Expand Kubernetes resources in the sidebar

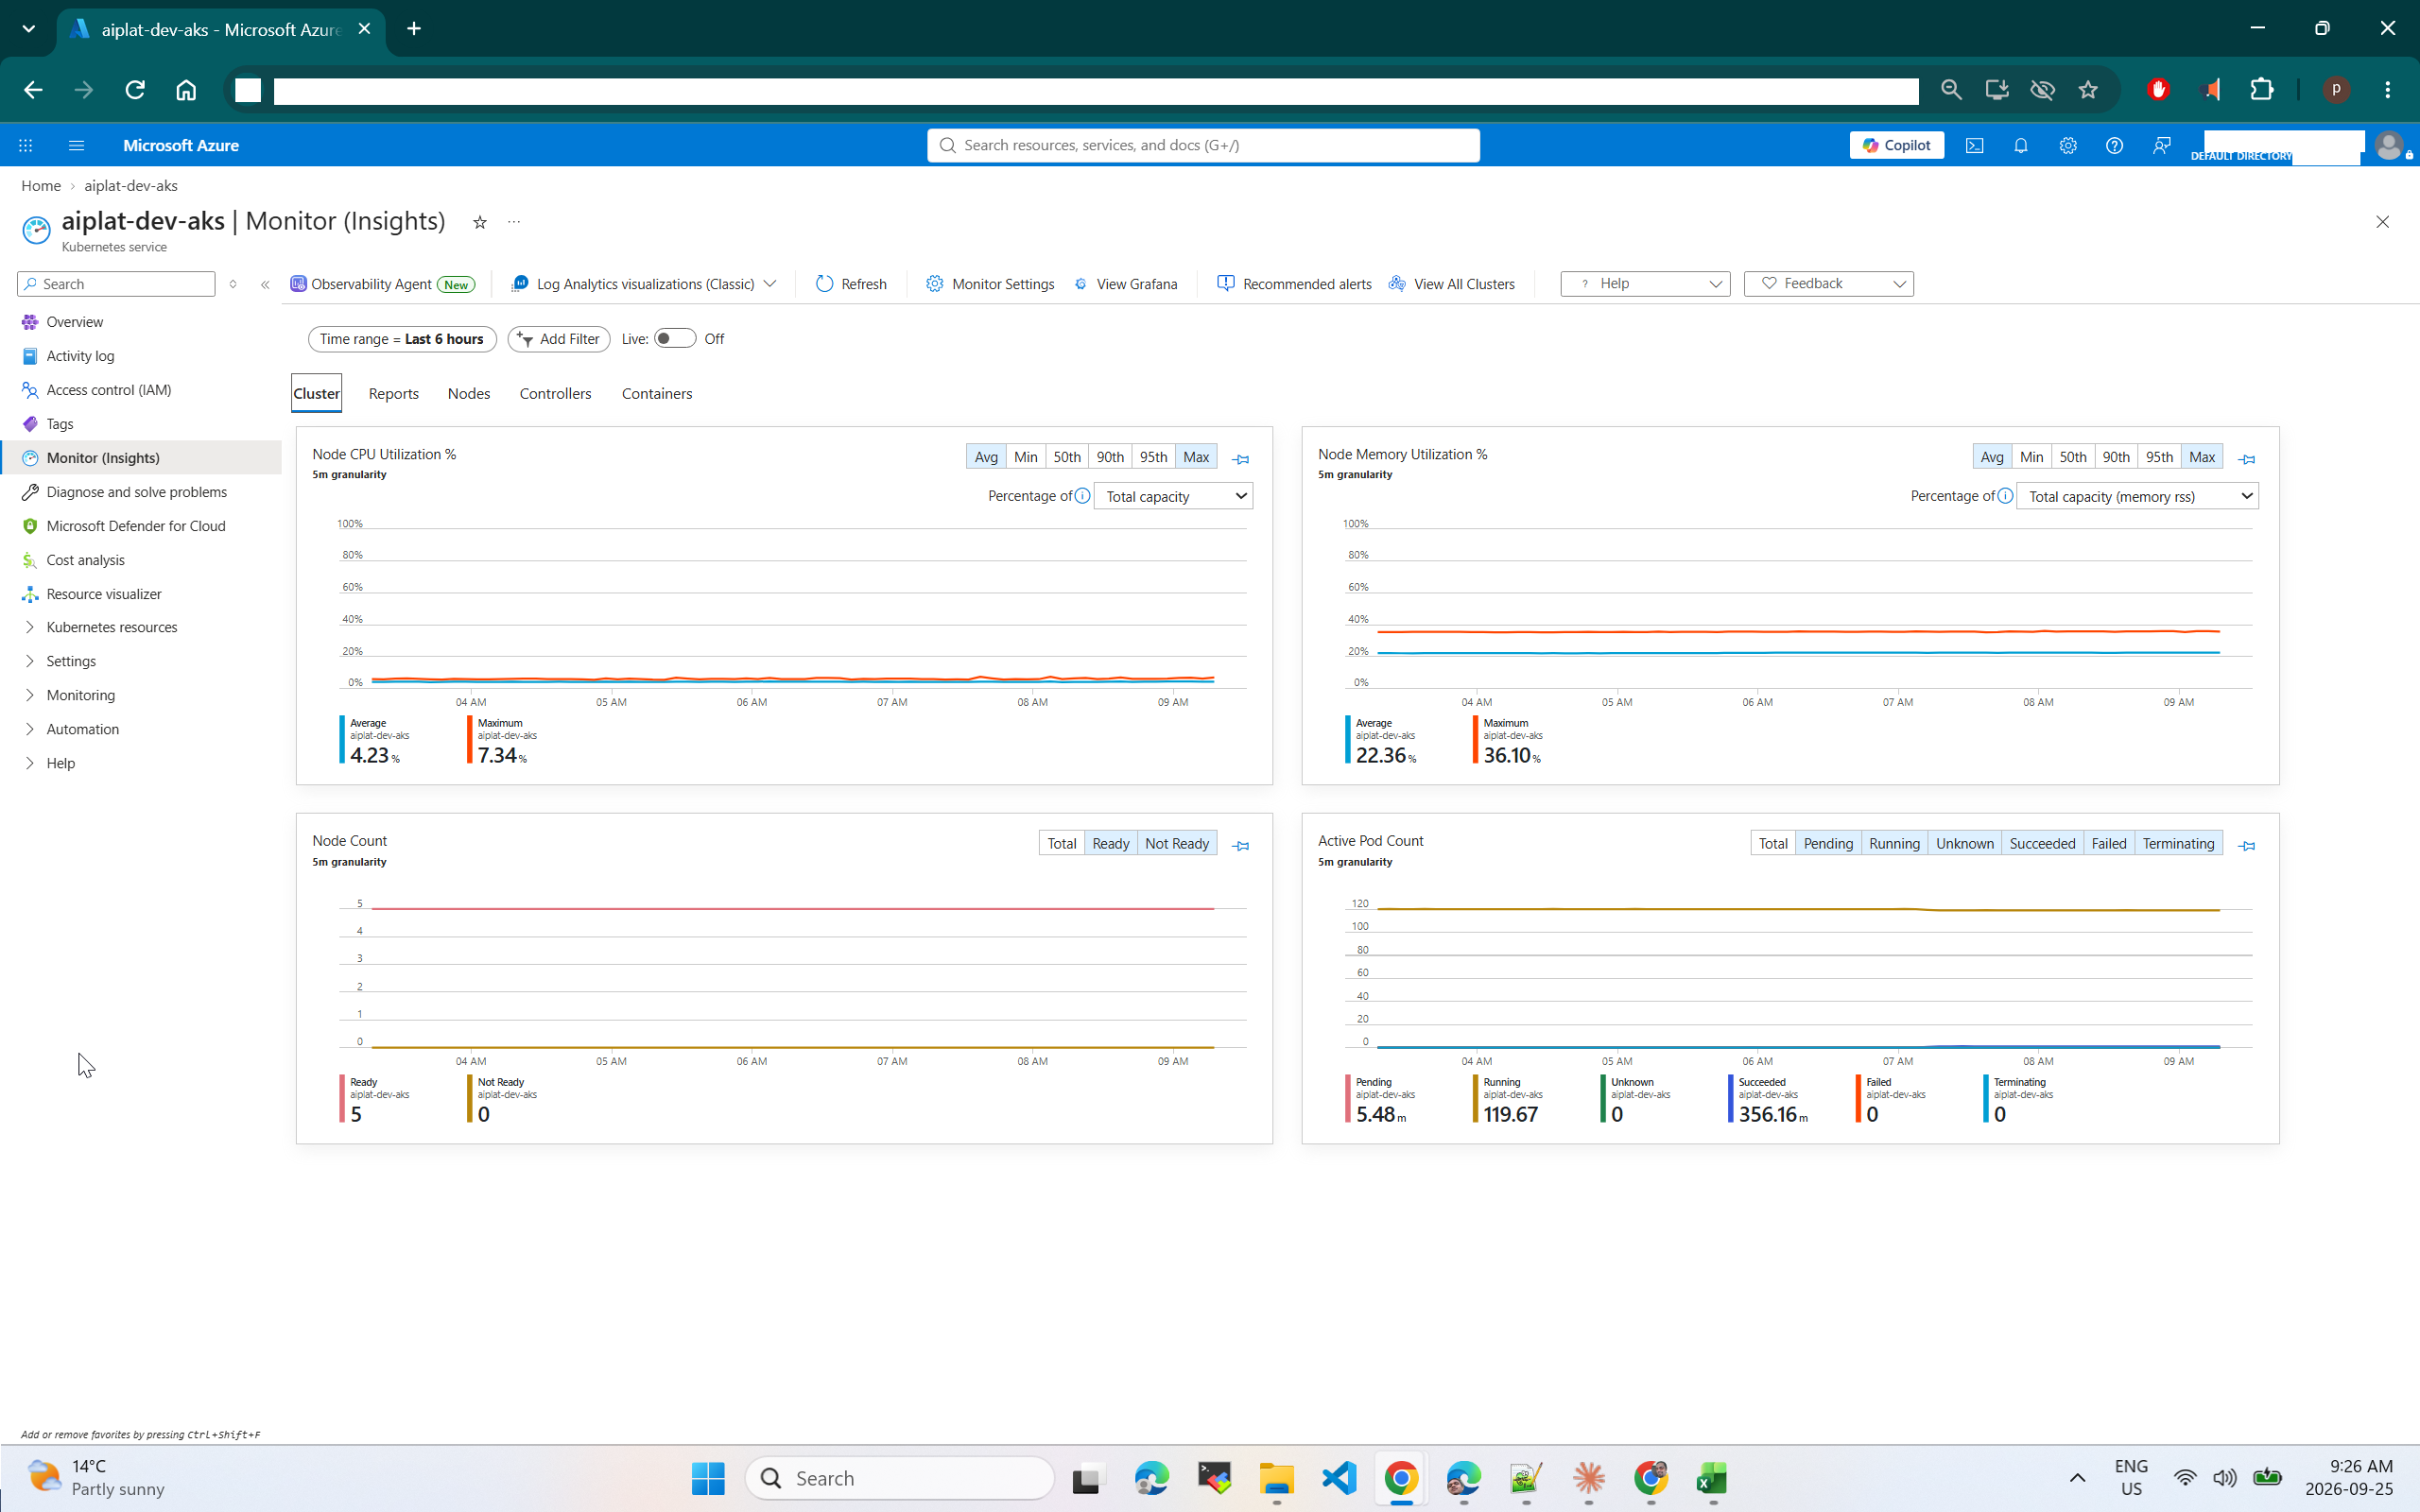coord(111,627)
